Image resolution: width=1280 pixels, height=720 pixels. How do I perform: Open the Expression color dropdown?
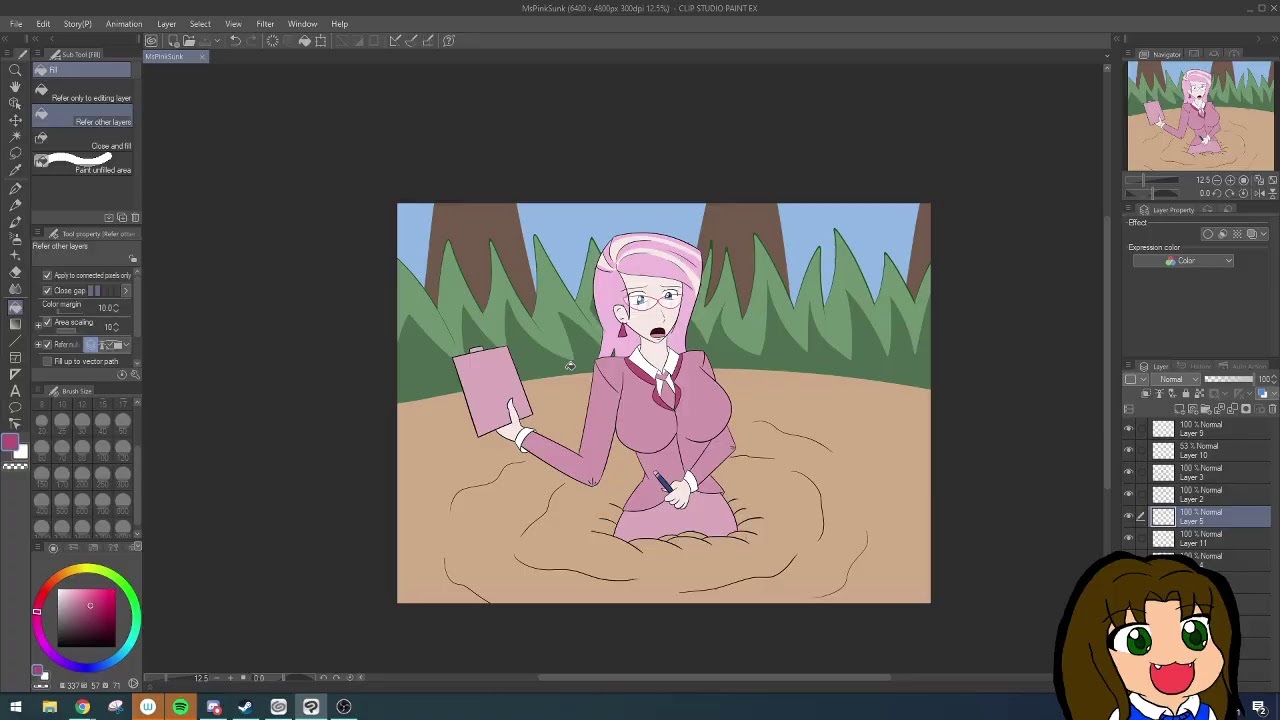pos(1183,261)
